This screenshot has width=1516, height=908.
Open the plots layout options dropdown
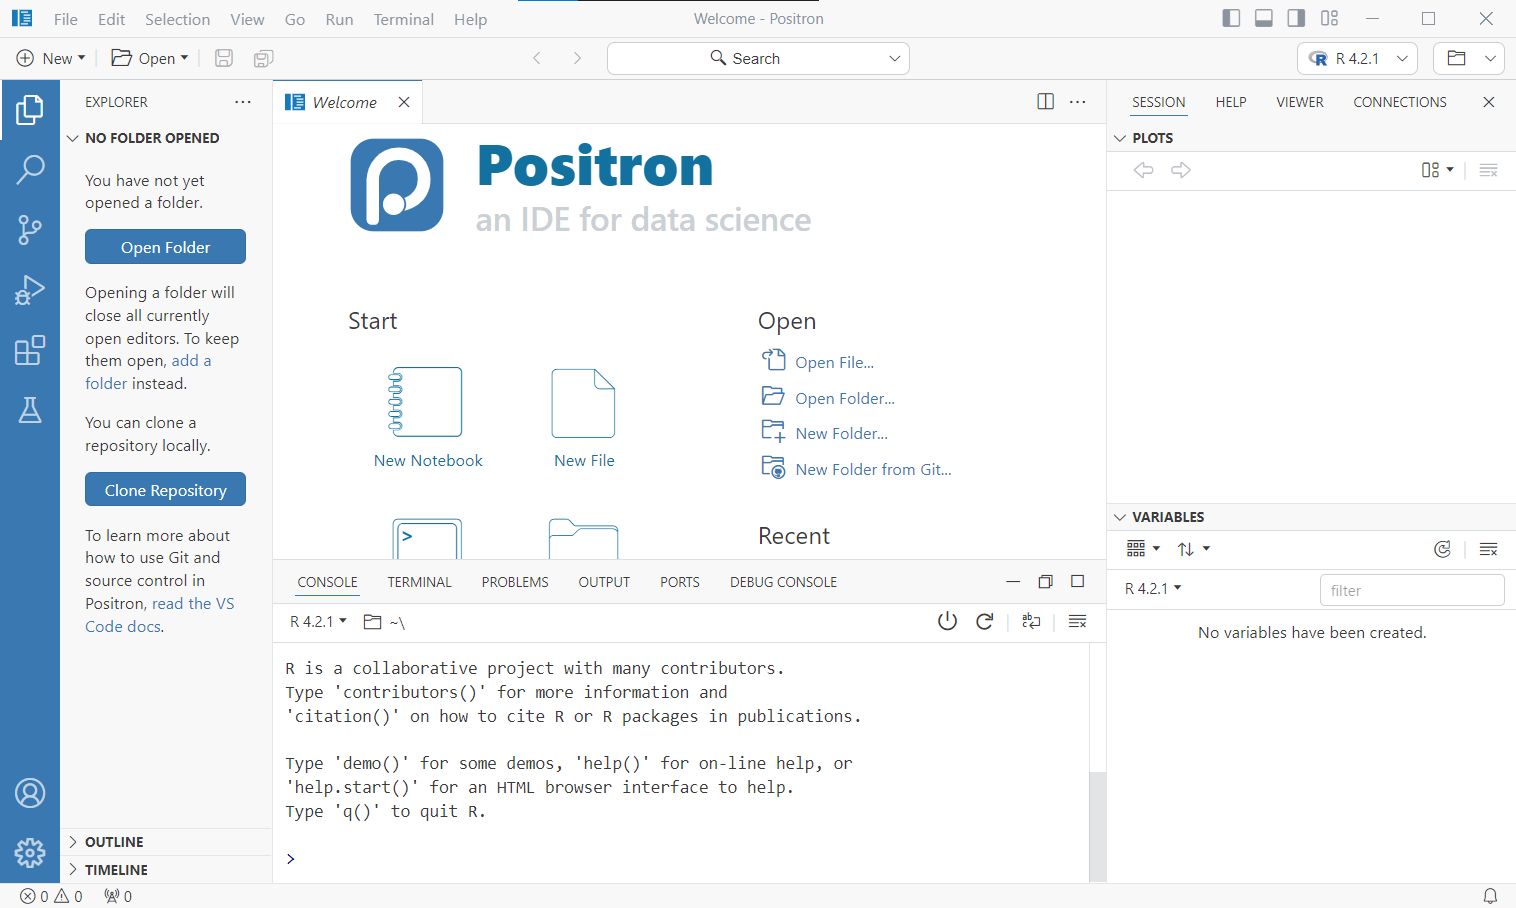click(x=1437, y=170)
